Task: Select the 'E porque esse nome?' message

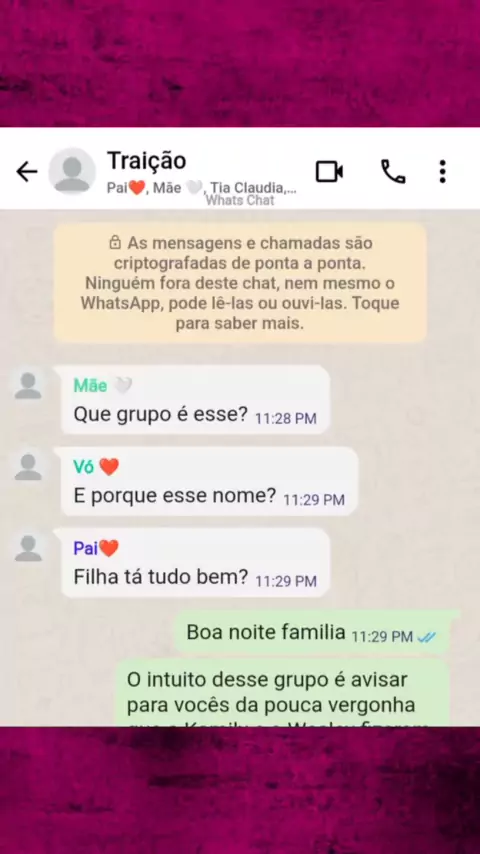Action: pos(210,481)
